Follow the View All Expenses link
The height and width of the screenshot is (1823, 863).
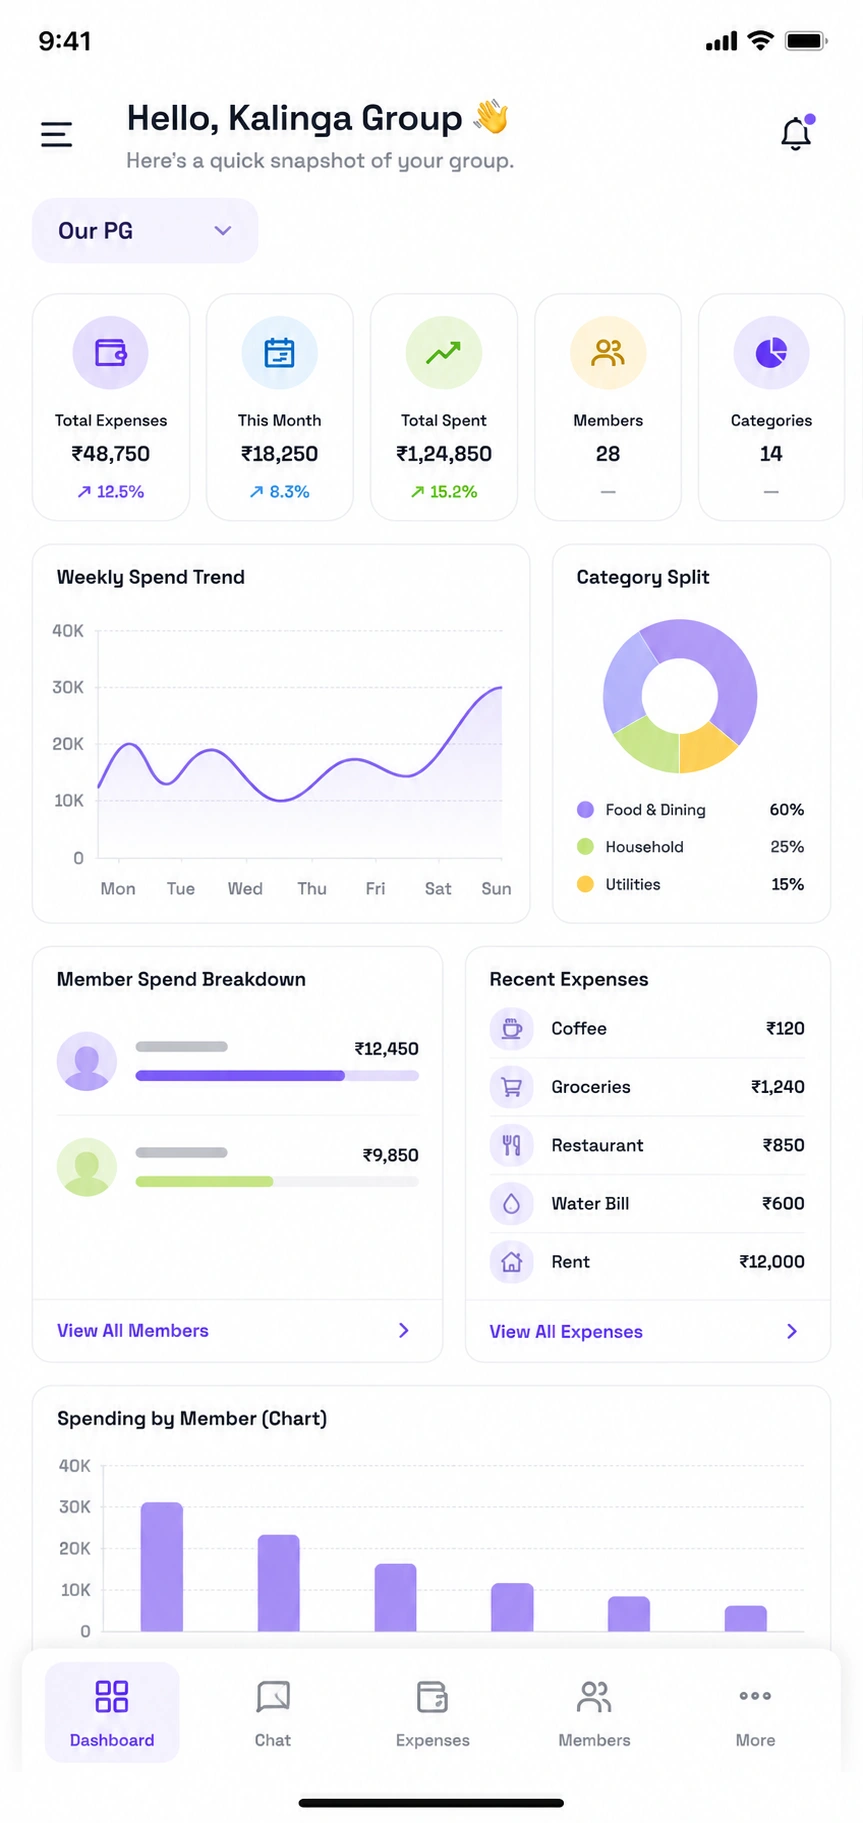click(x=566, y=1332)
